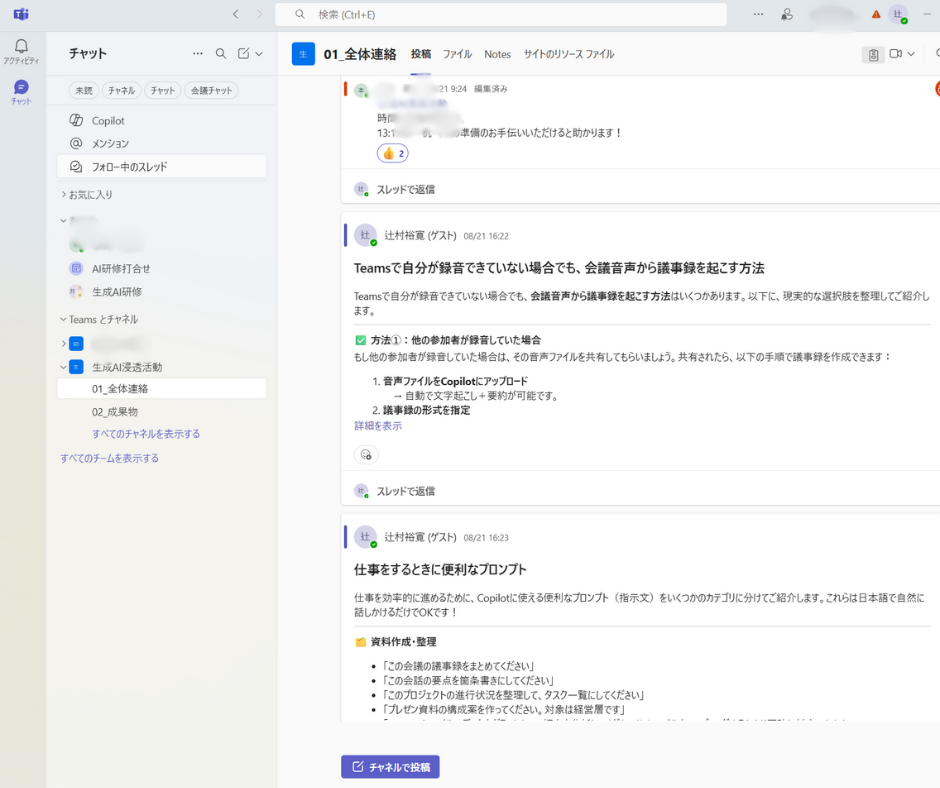Click the 検索 (Ctrl+E) search box
940x788 pixels.
tap(501, 14)
